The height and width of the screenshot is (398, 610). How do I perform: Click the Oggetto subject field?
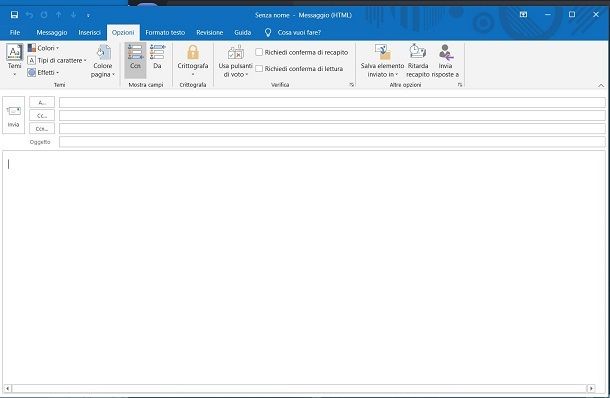click(332, 142)
